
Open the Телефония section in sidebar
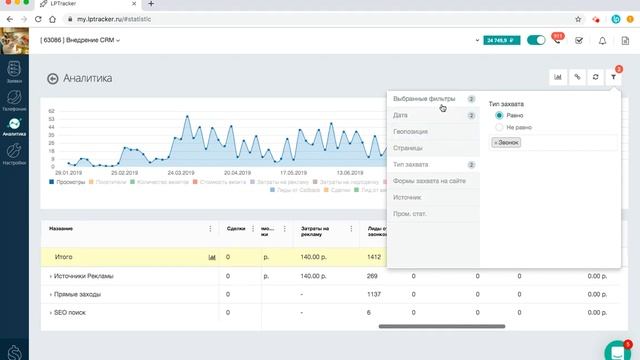coord(14,100)
